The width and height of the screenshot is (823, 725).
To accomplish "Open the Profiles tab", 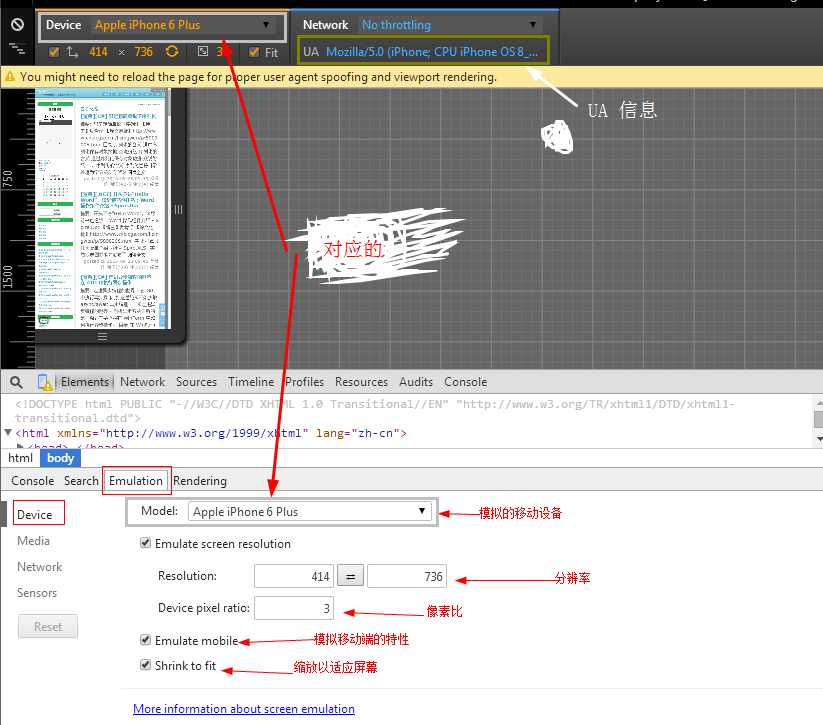I will click(304, 382).
